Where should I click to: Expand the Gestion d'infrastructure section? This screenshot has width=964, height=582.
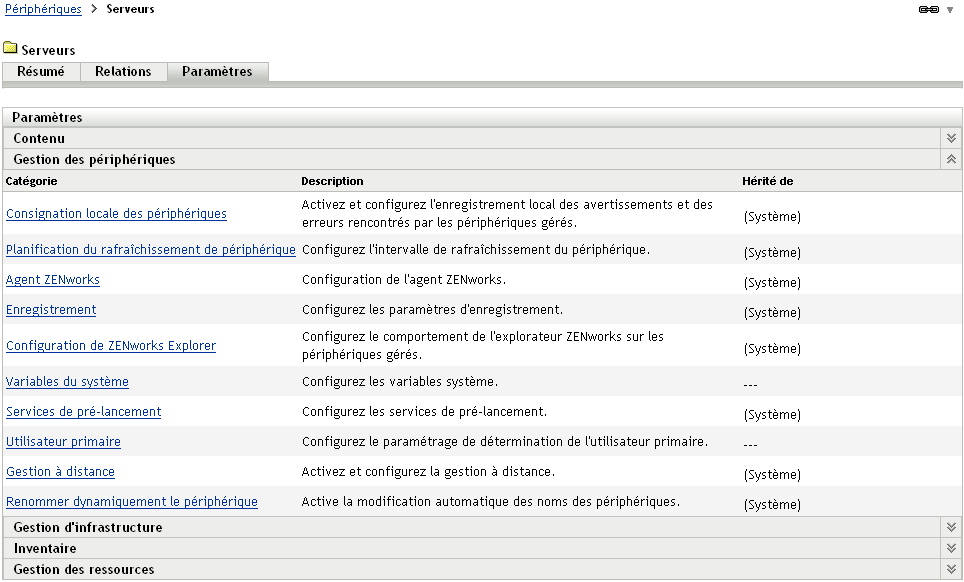950,526
